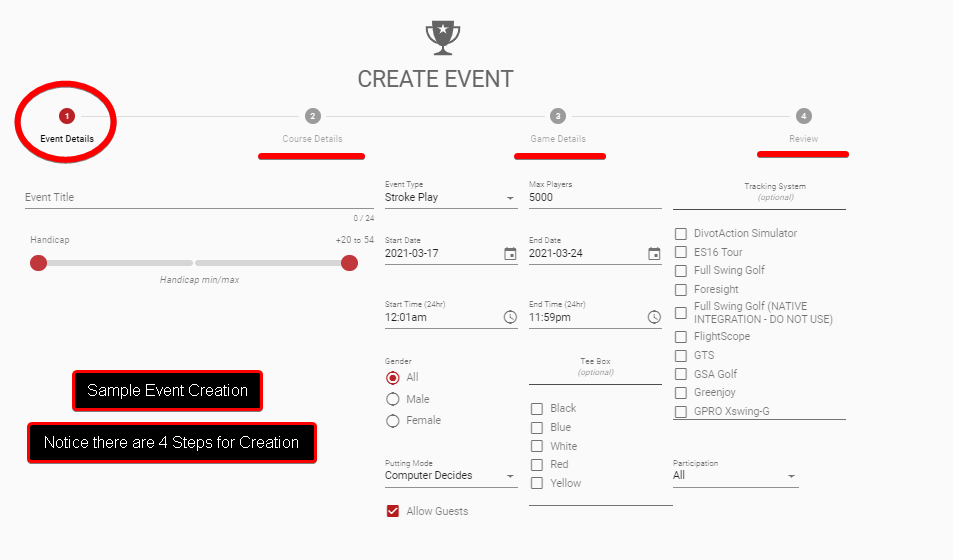
Task: Uncheck the Allow Guests checkbox
Action: tap(393, 511)
